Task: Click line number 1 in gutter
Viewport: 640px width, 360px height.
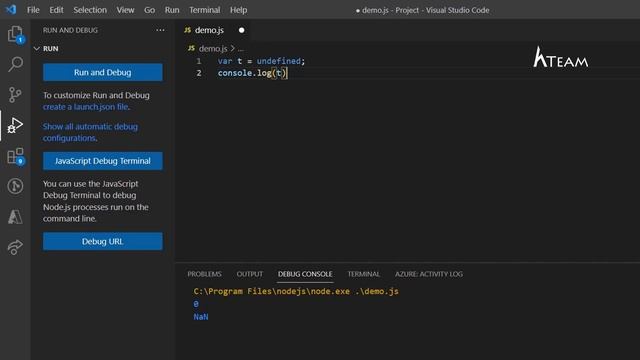Action: pyautogui.click(x=198, y=61)
